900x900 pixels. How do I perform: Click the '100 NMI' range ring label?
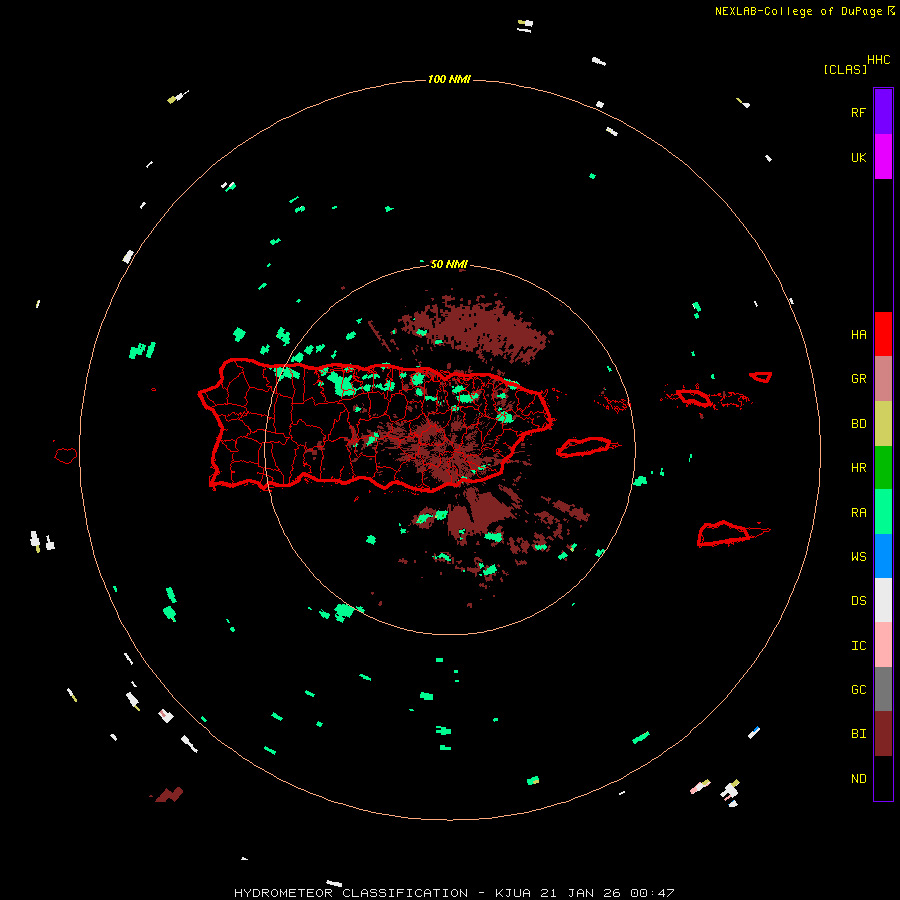pos(449,79)
